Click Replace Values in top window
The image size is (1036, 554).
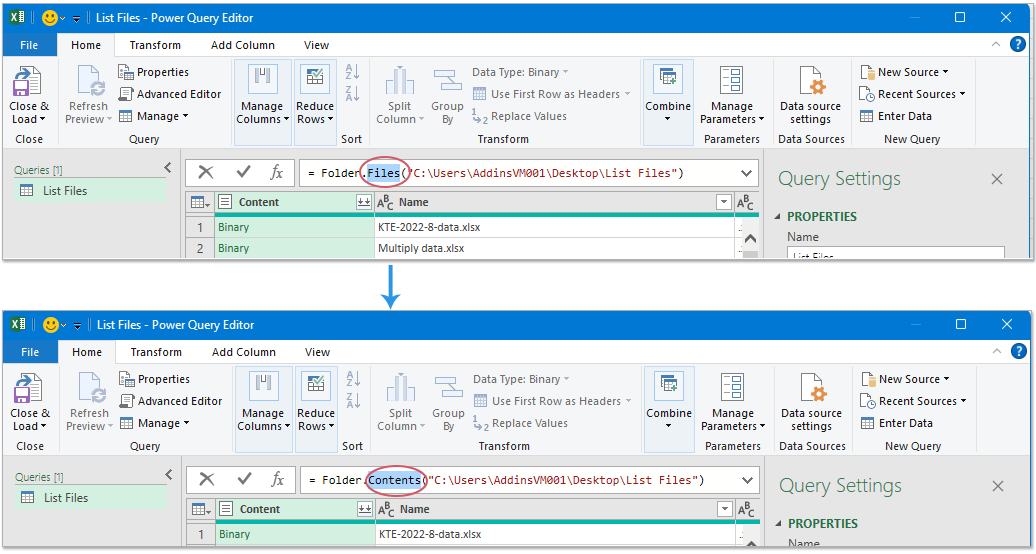[x=519, y=116]
